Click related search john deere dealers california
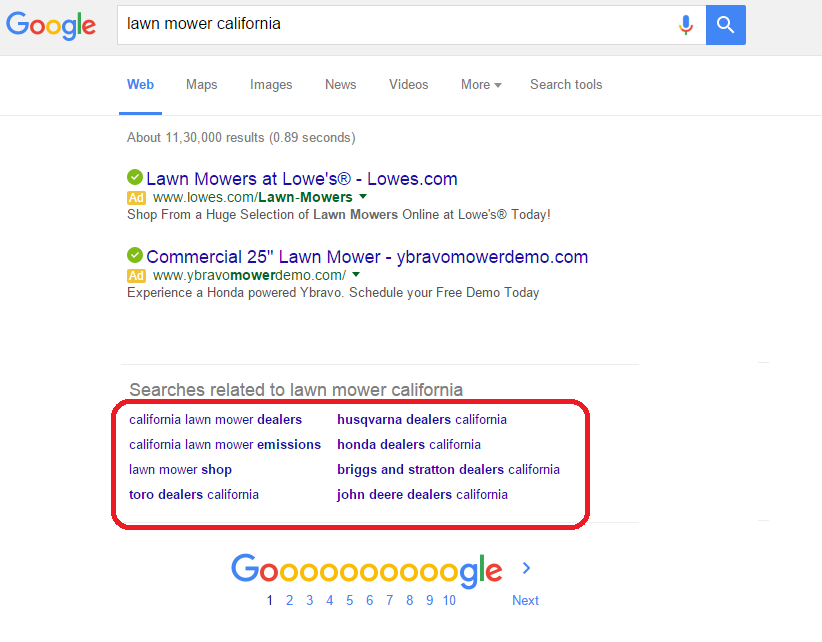Viewport: 822px width, 642px height. coord(422,495)
